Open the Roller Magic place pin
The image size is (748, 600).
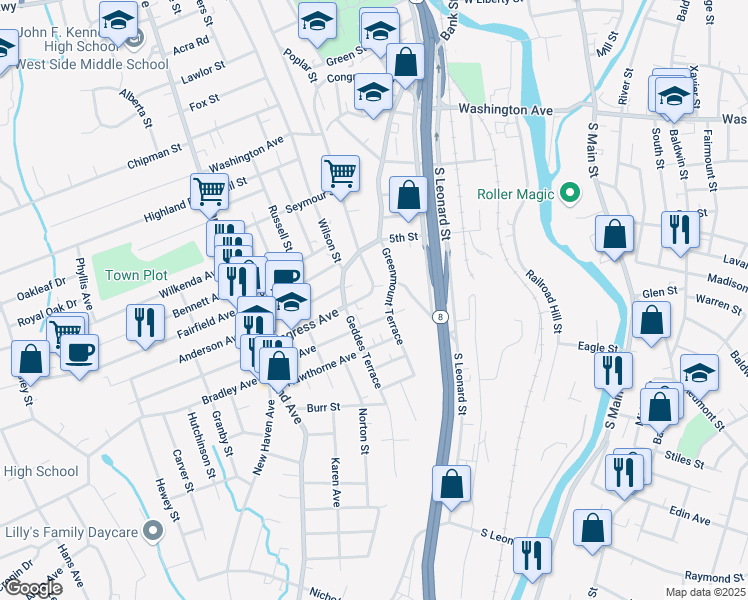coord(570,194)
